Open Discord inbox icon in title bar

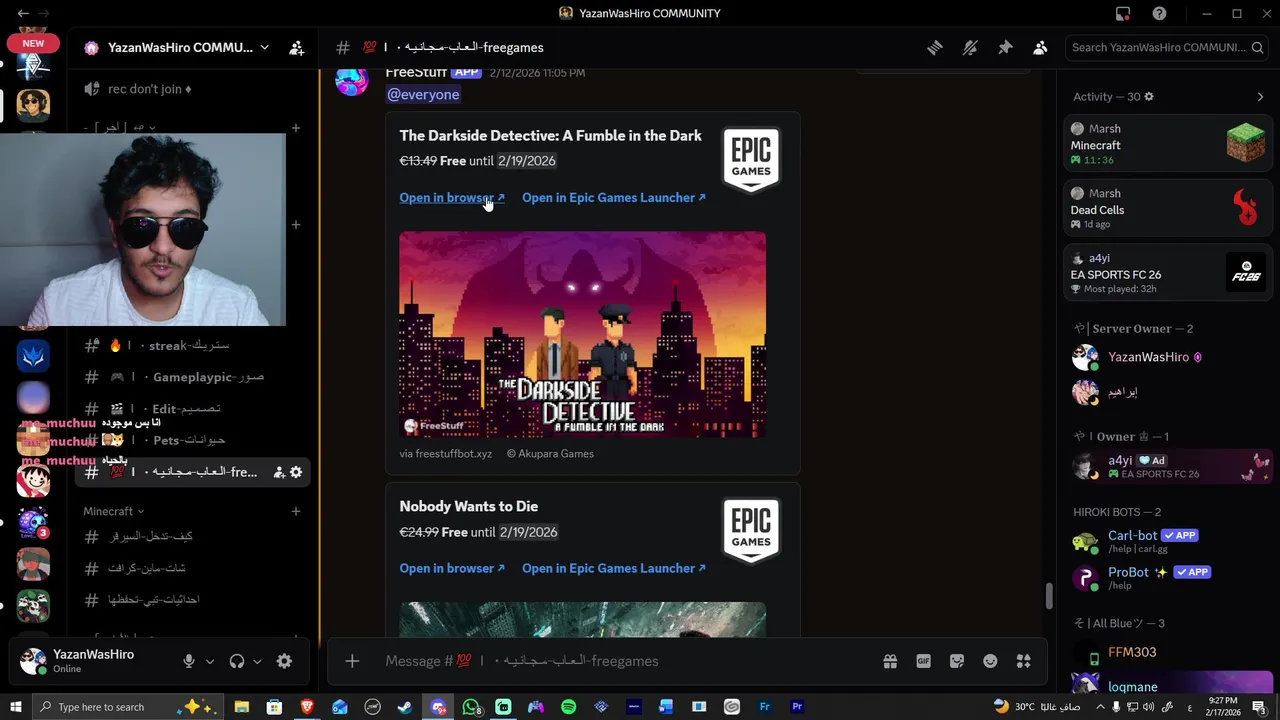1123,13
